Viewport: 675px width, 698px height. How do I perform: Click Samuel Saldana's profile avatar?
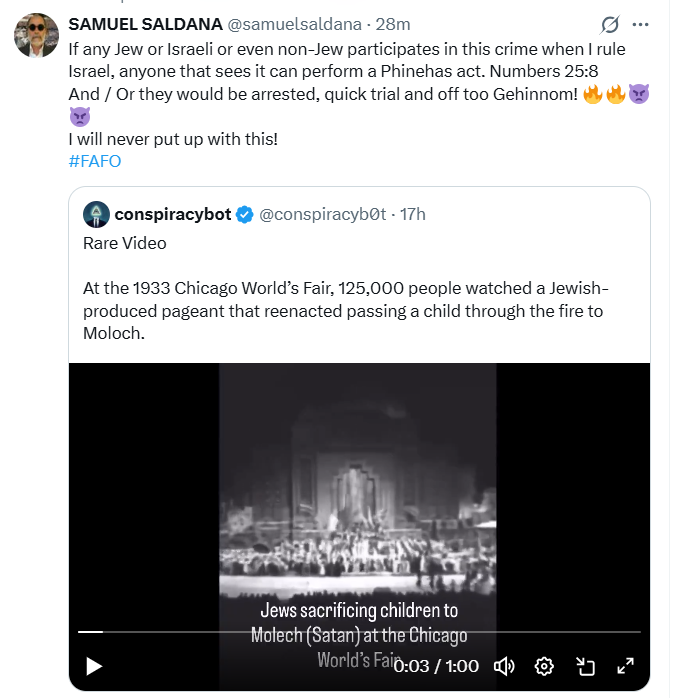[36, 36]
